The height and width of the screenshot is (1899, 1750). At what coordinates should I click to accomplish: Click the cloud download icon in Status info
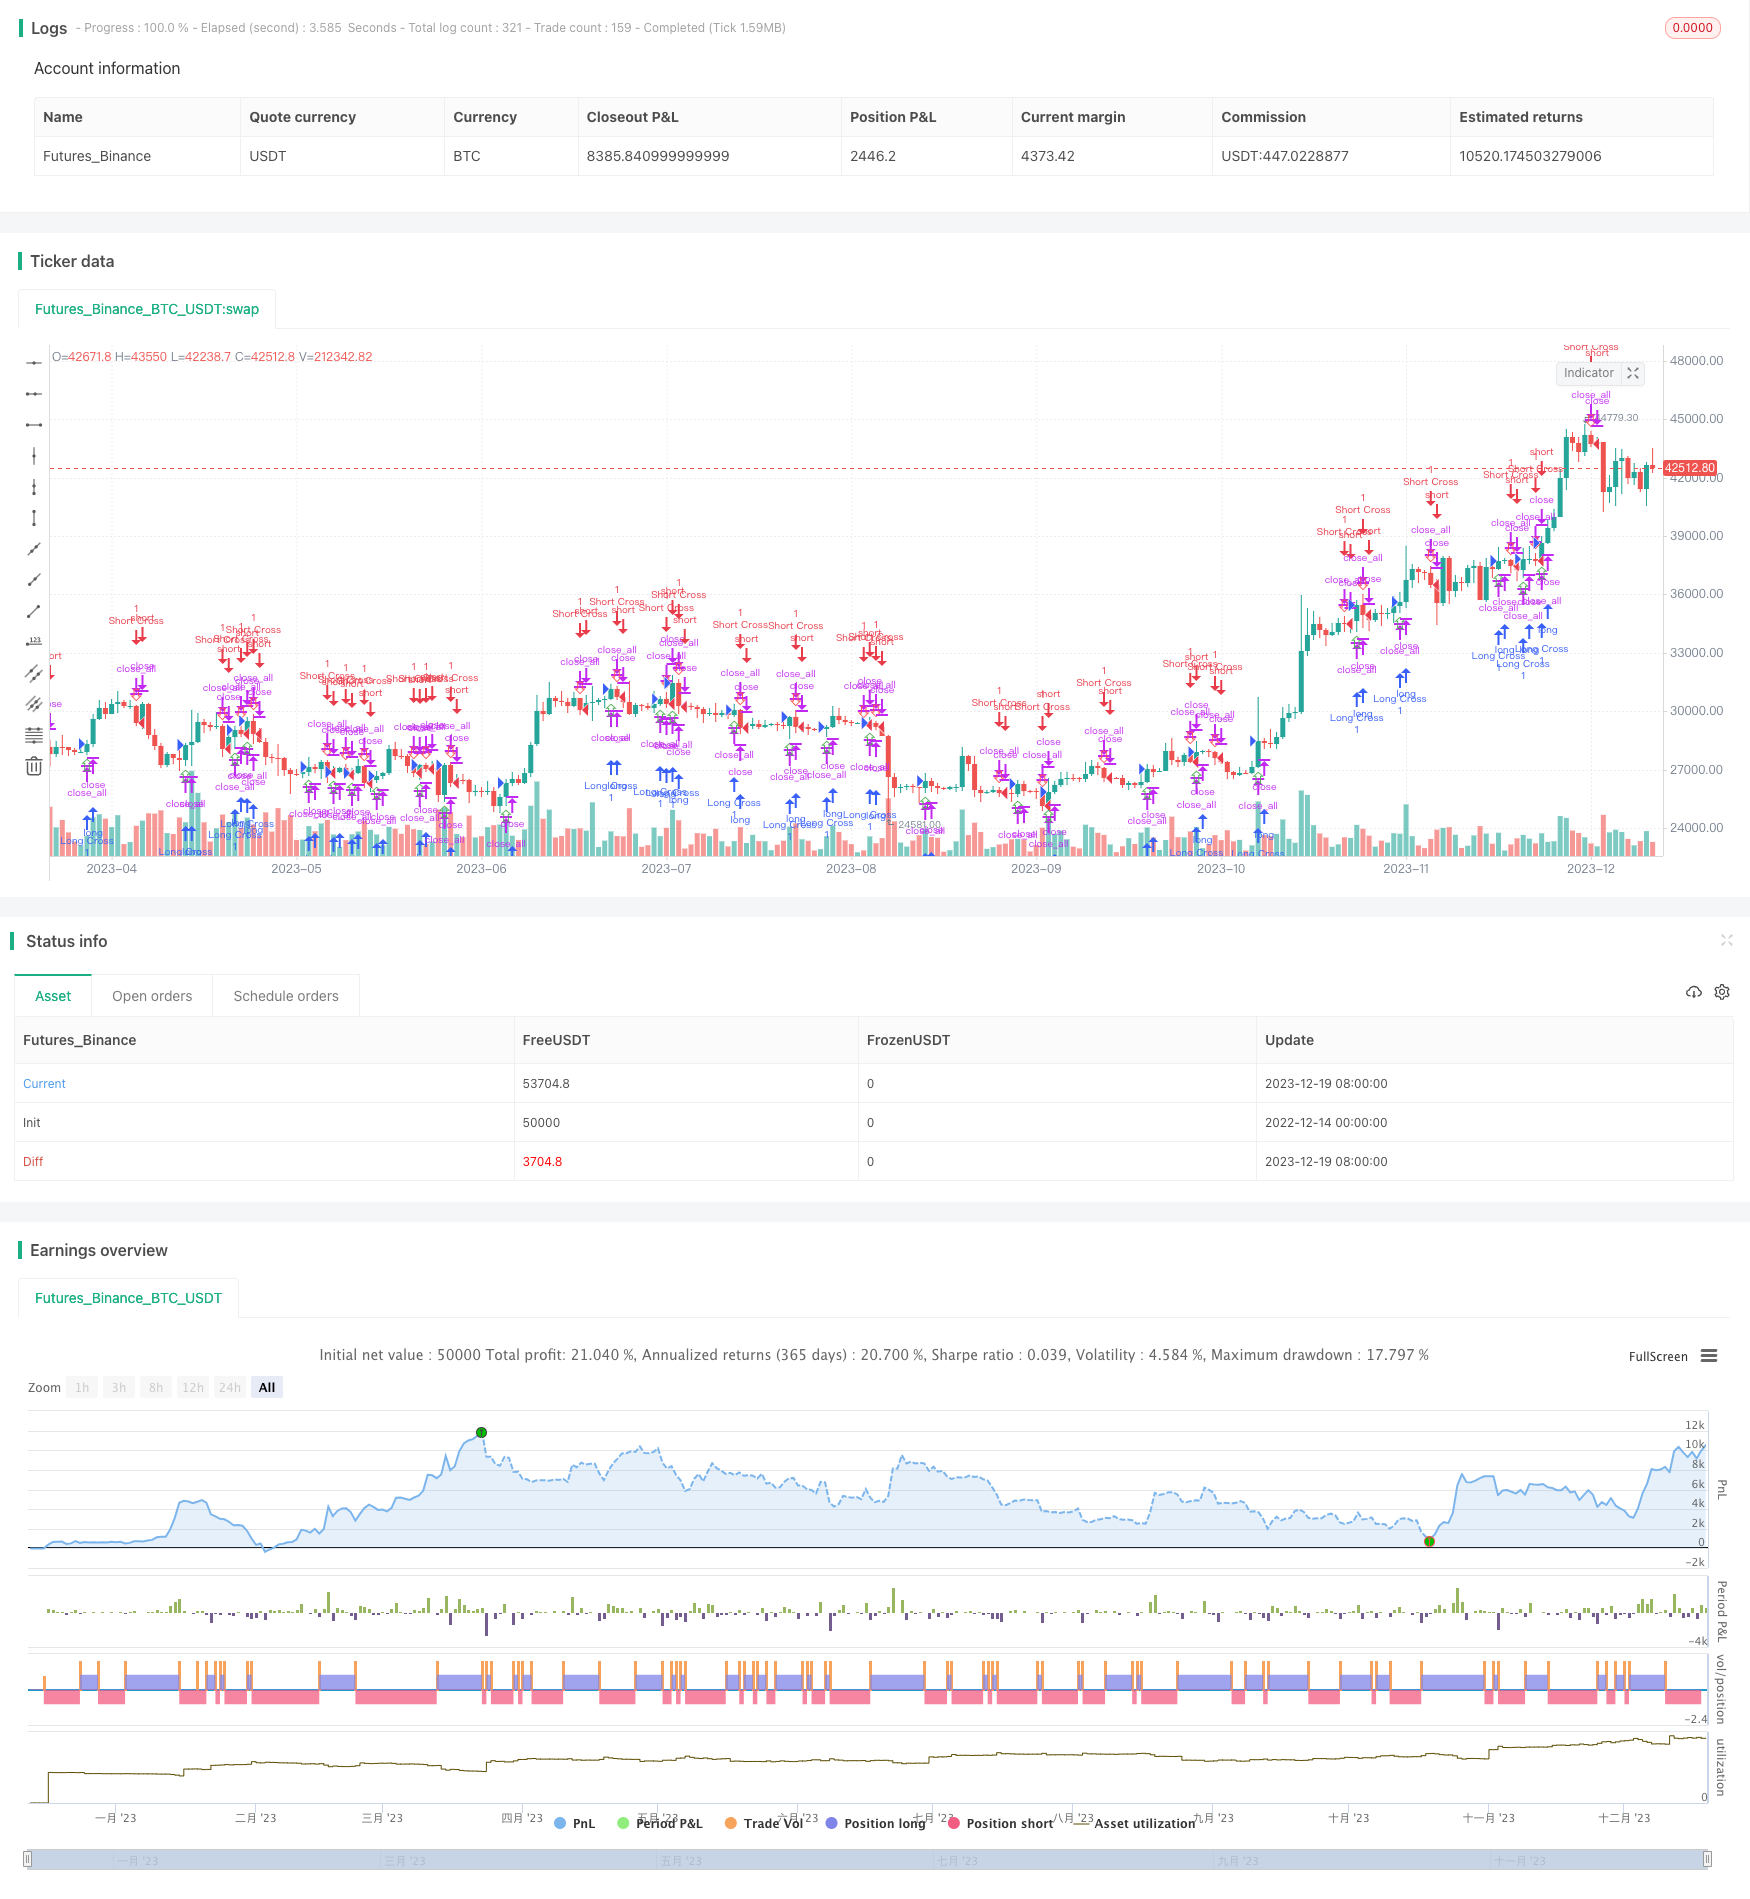(x=1694, y=992)
